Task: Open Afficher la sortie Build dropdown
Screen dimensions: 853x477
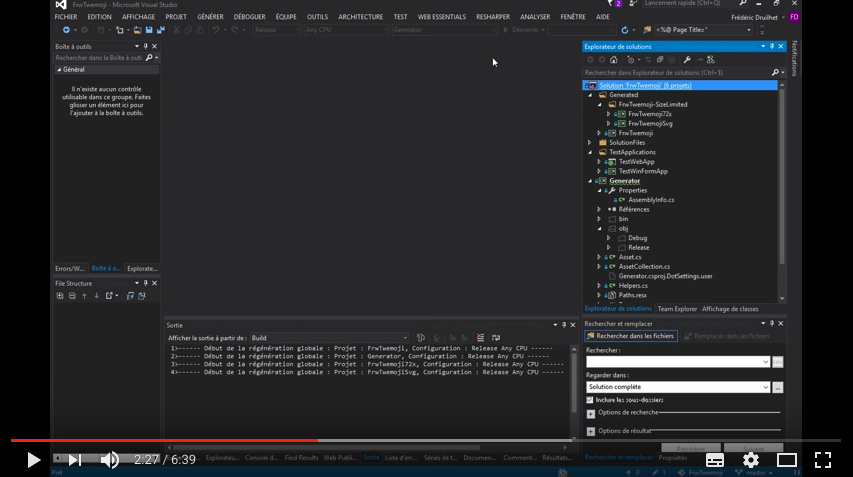Action: [329, 338]
